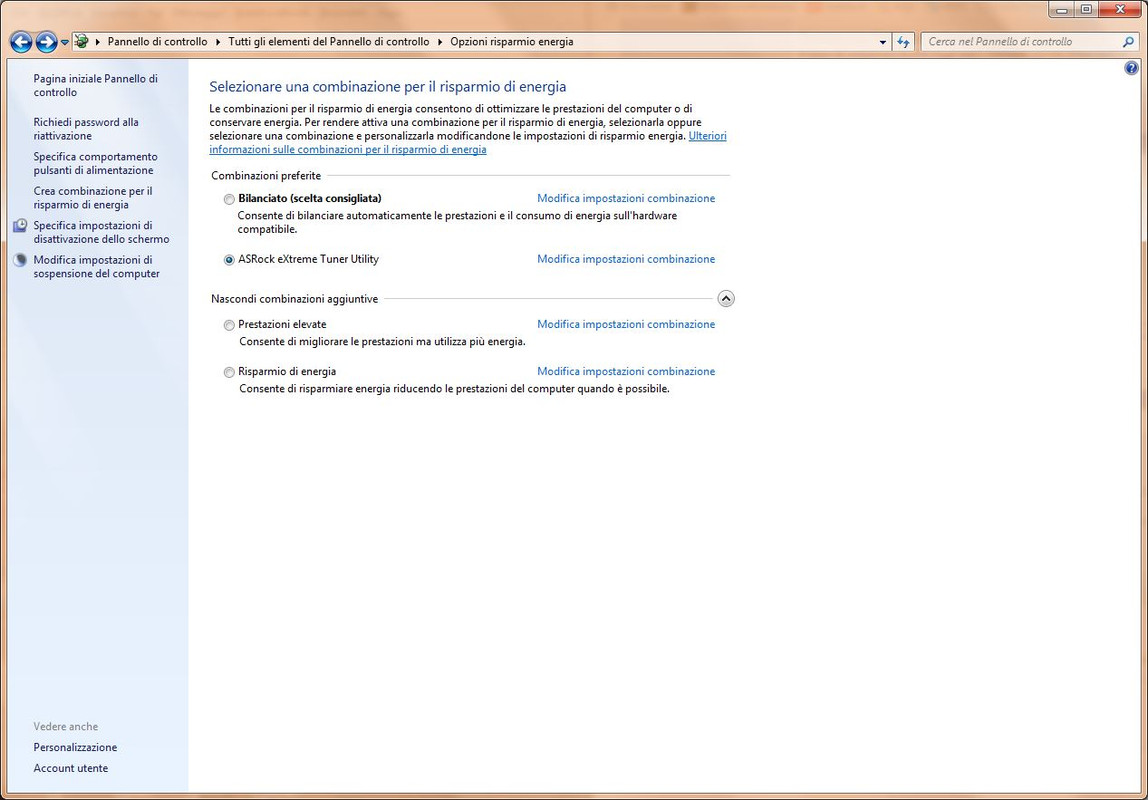
Task: Open Personalizzazione under Vedere anche
Action: tap(75, 747)
